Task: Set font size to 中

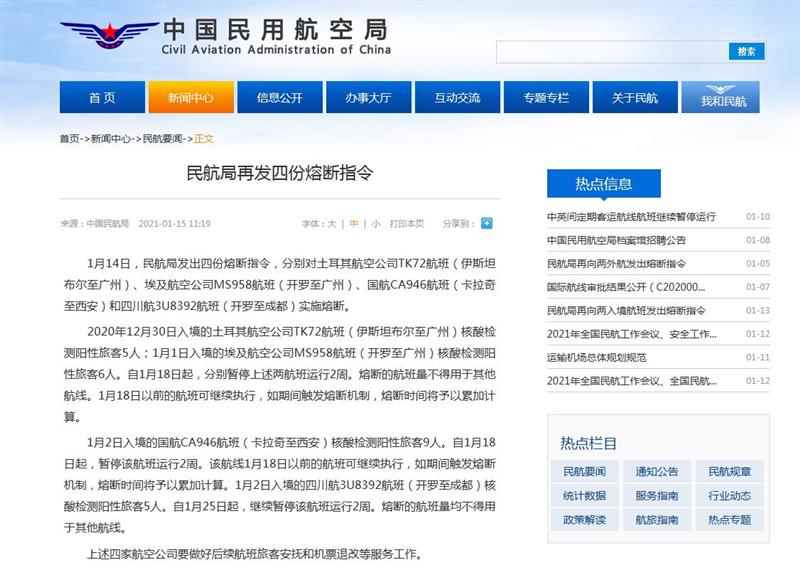Action: coord(353,224)
